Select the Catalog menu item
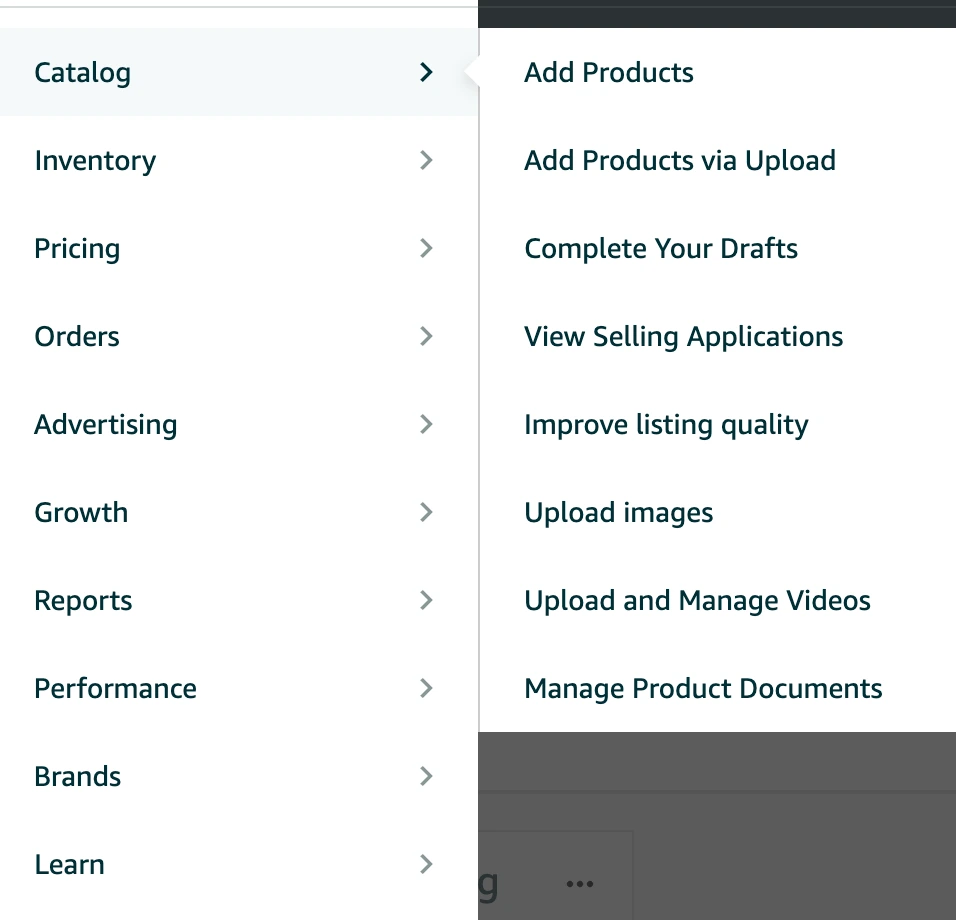The width and height of the screenshot is (956, 920). coord(82,72)
